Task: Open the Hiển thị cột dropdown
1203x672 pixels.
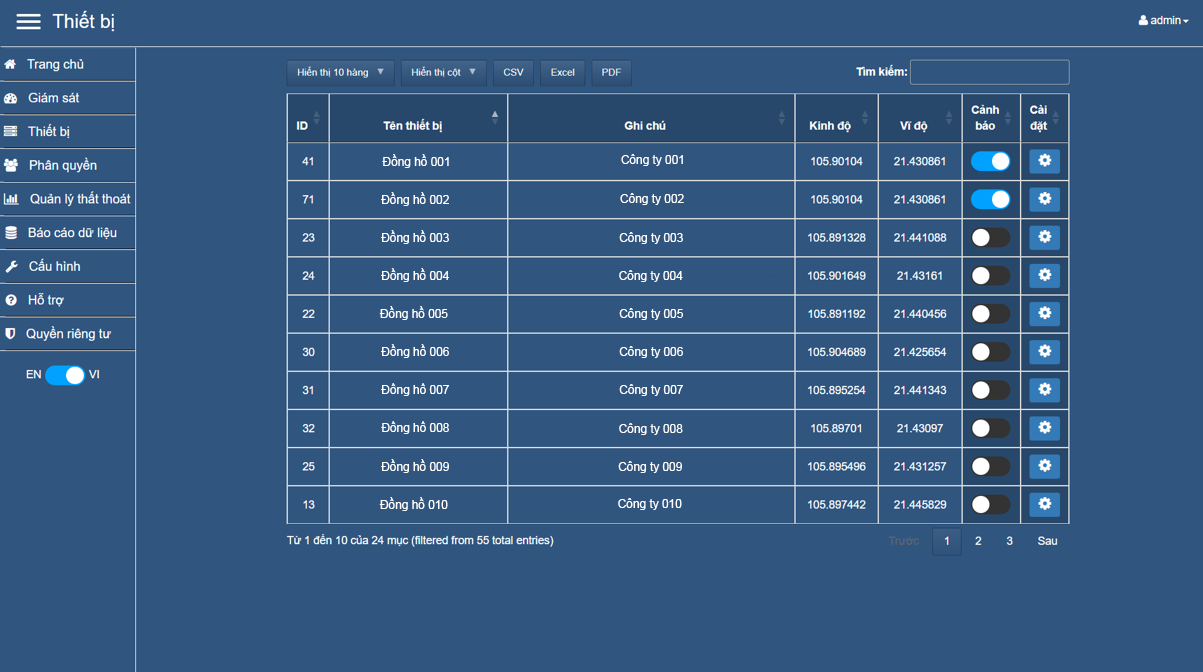Action: point(443,73)
